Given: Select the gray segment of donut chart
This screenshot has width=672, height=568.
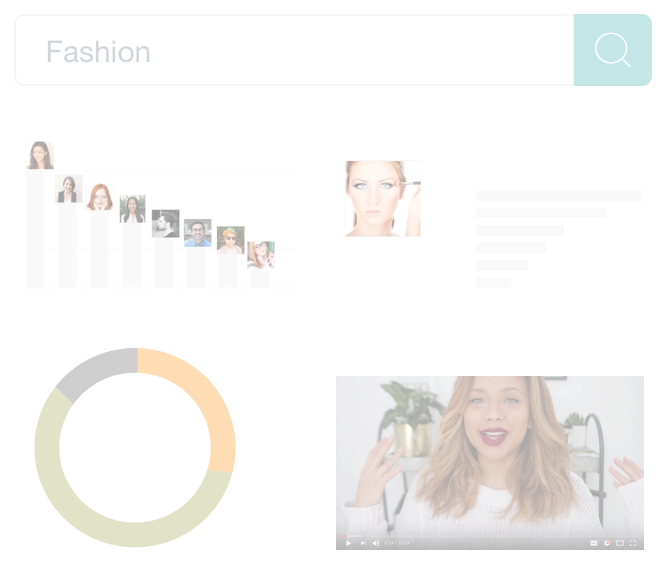Looking at the screenshot, I should [x=94, y=369].
